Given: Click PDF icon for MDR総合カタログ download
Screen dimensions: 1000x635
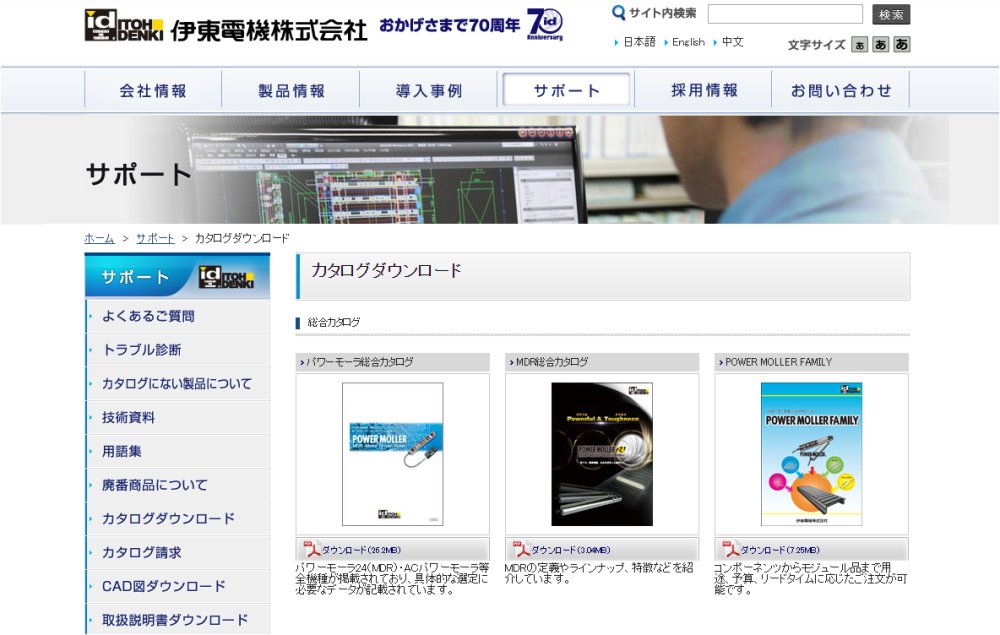Looking at the screenshot, I should click(521, 550).
